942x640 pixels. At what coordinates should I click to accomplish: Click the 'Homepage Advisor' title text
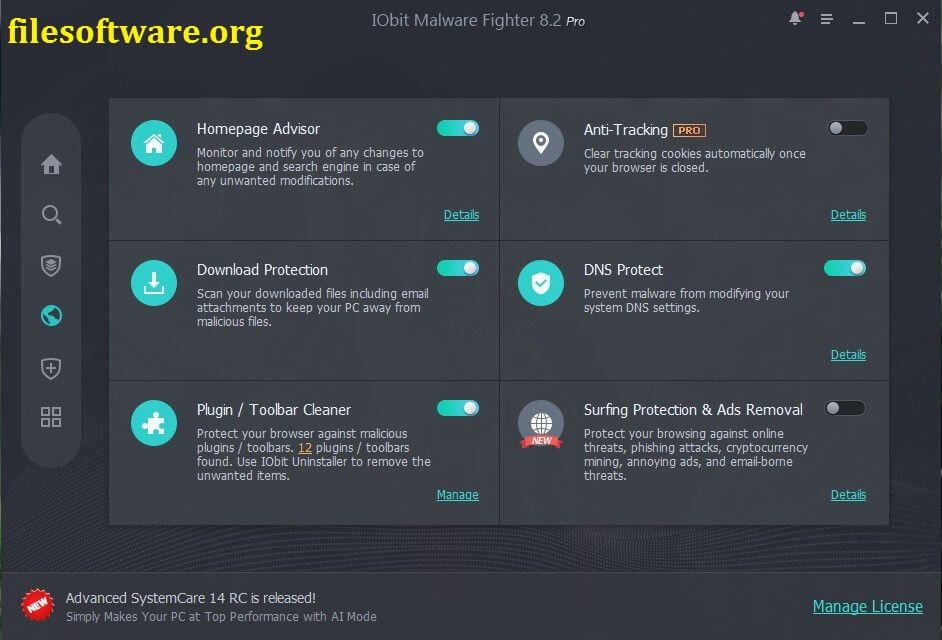point(258,129)
